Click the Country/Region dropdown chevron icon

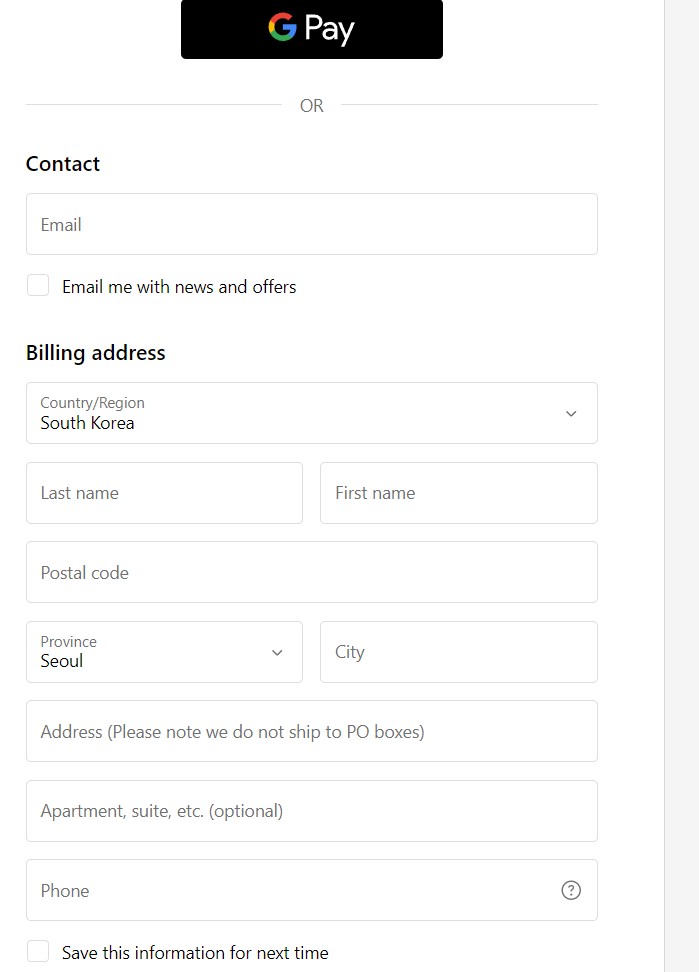[x=571, y=414]
